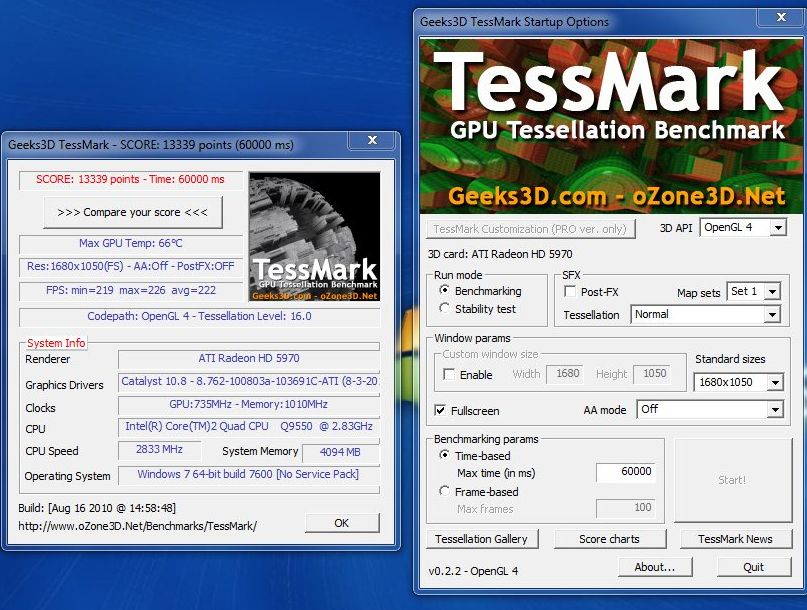
Task: Enable the Post-FX checkbox
Action: (x=570, y=291)
